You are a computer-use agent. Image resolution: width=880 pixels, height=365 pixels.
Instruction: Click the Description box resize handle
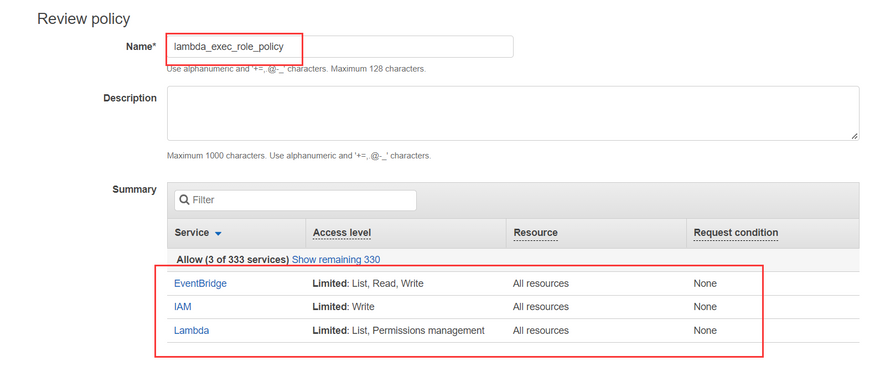point(854,135)
